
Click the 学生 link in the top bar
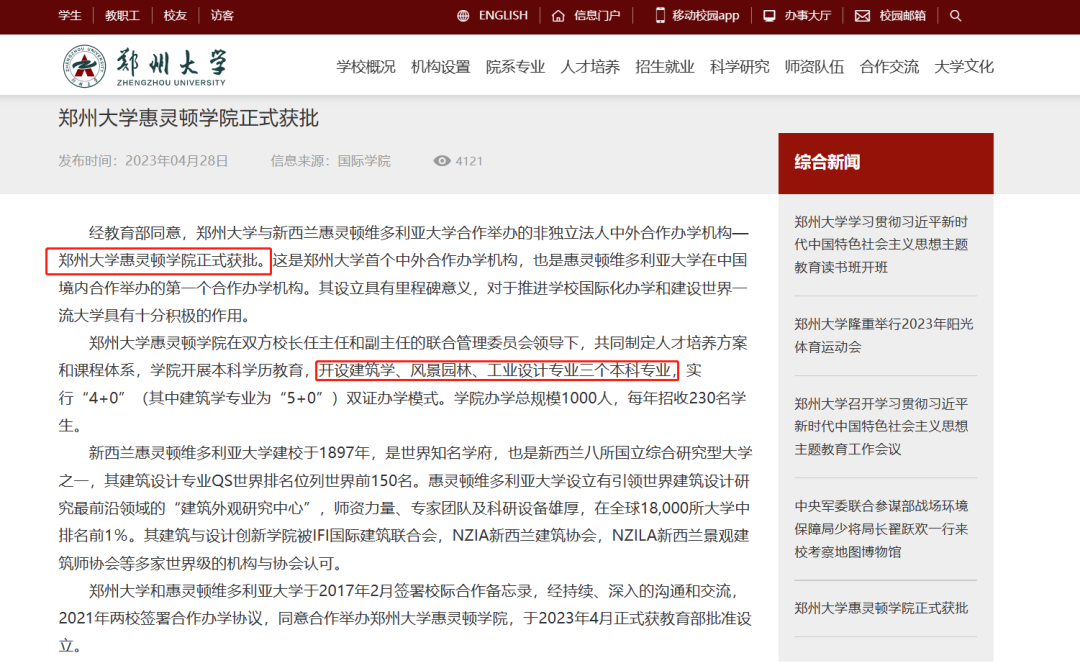[x=69, y=15]
